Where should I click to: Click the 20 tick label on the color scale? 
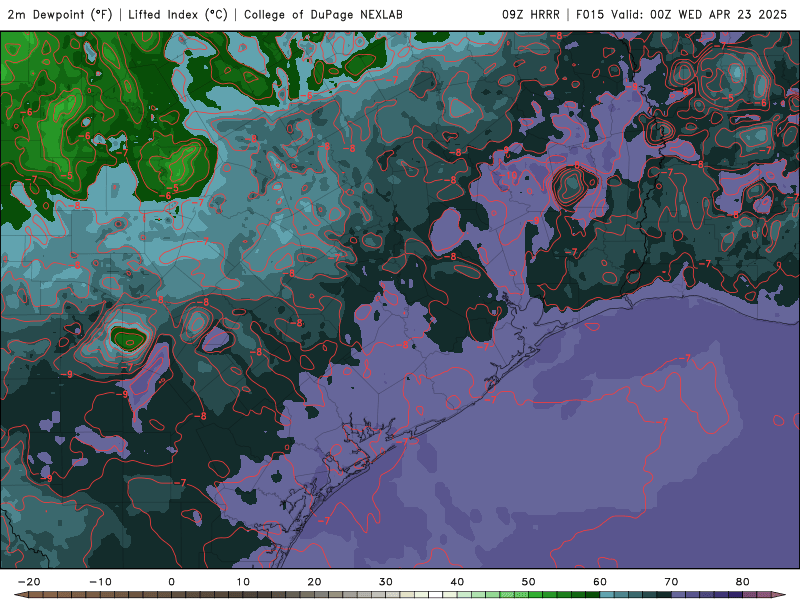[314, 582]
